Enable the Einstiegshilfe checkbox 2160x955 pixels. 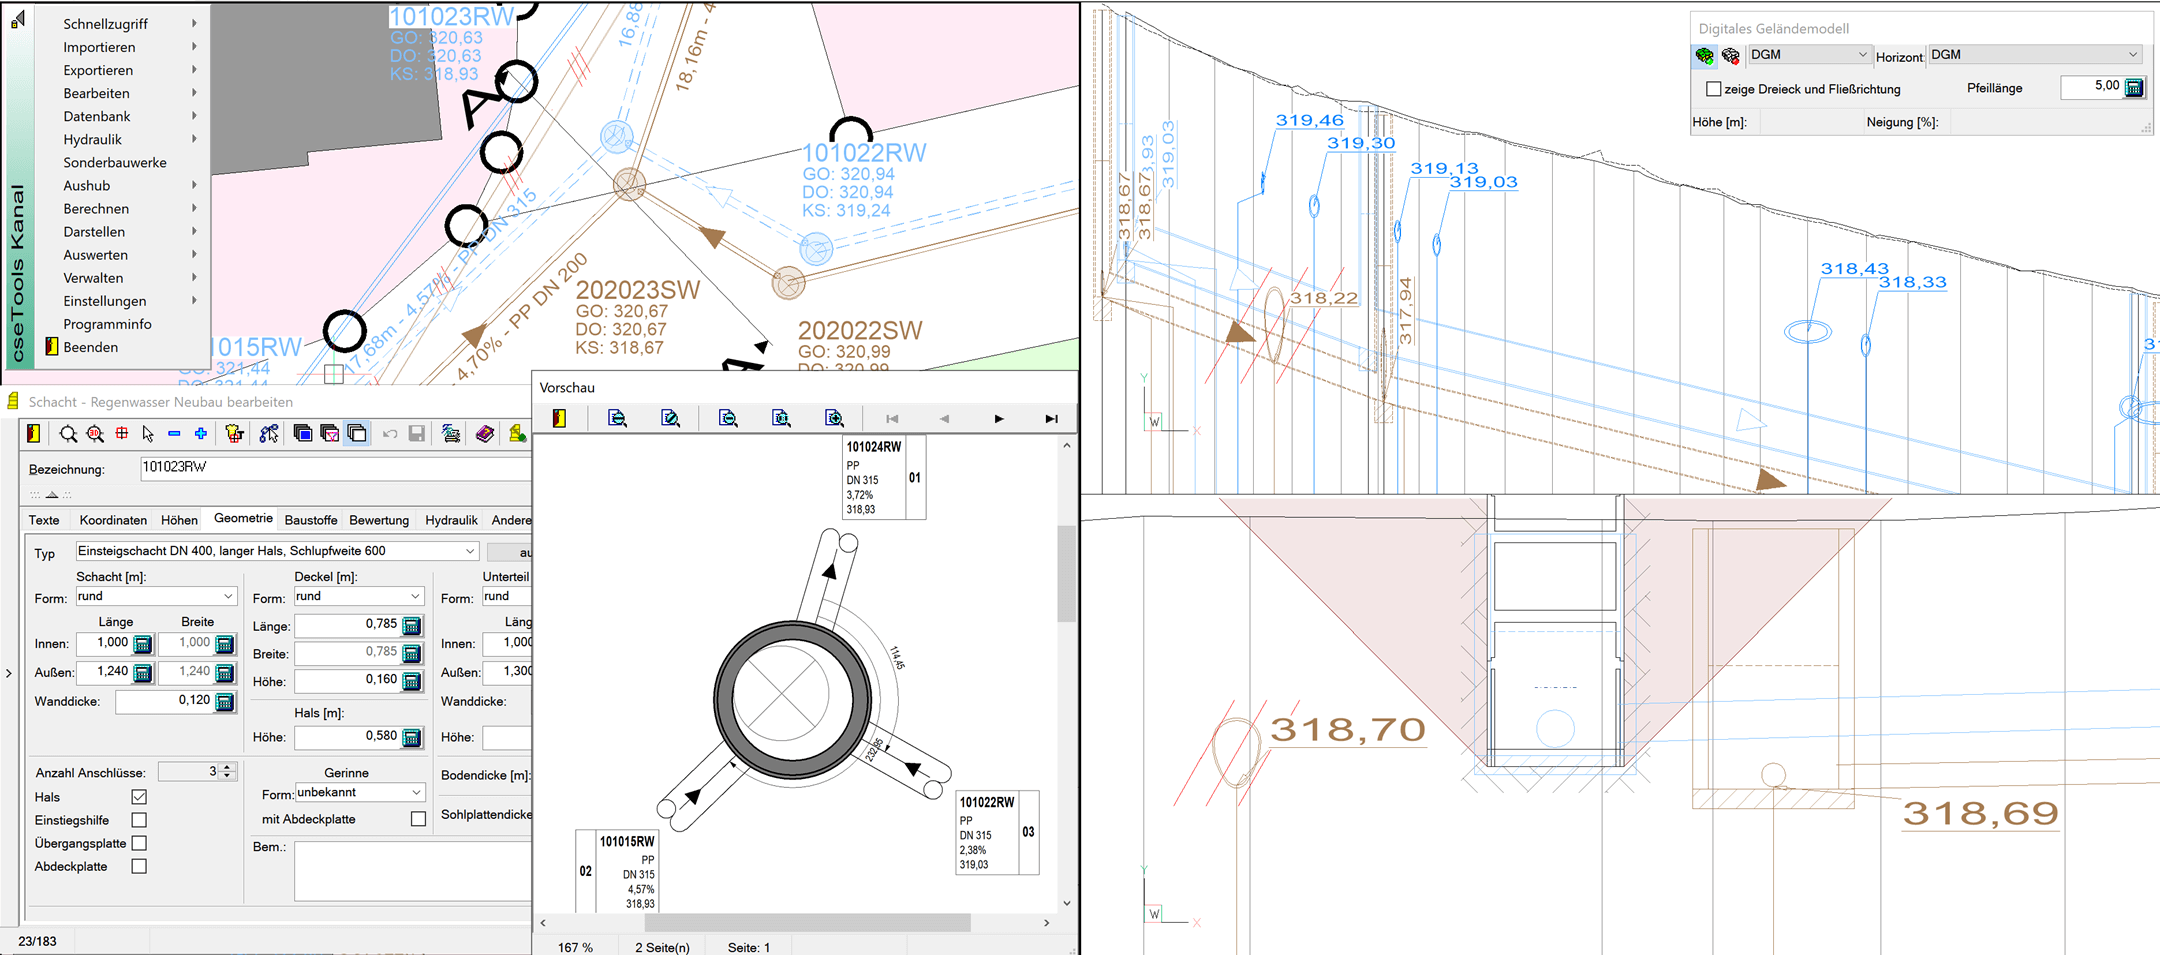[139, 820]
